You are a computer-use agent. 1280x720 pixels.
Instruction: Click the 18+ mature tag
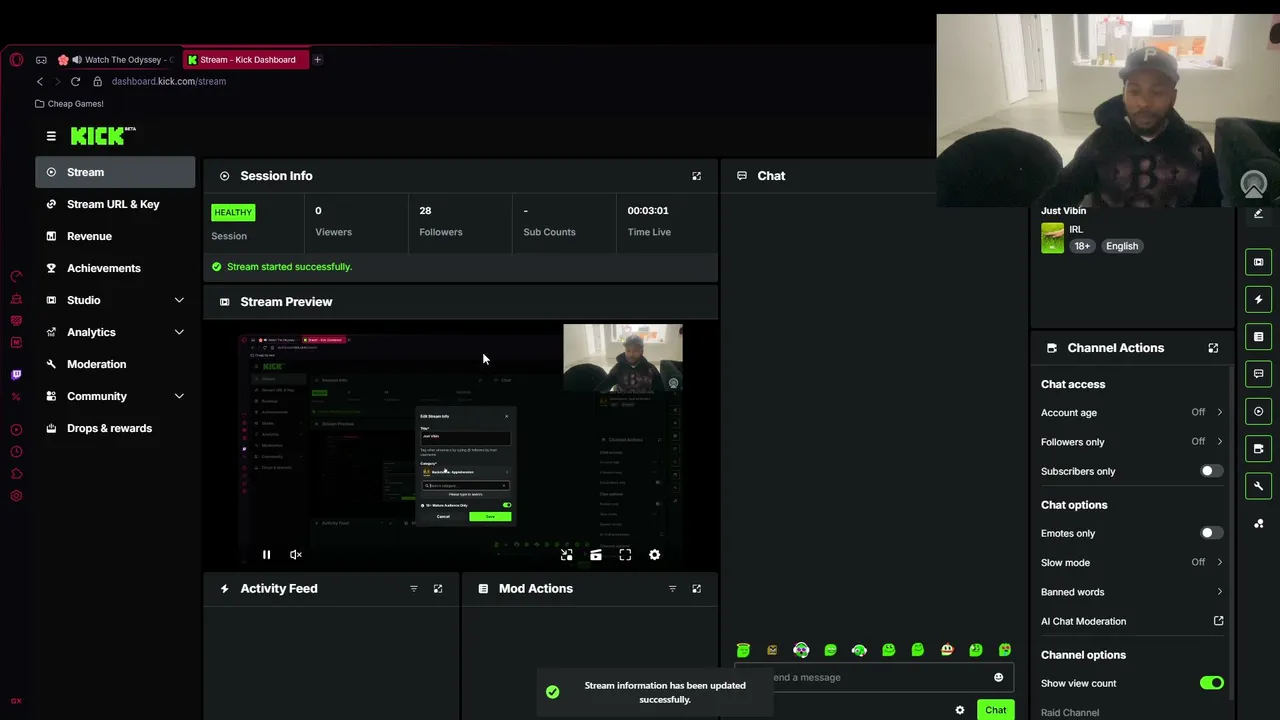[x=1082, y=246]
